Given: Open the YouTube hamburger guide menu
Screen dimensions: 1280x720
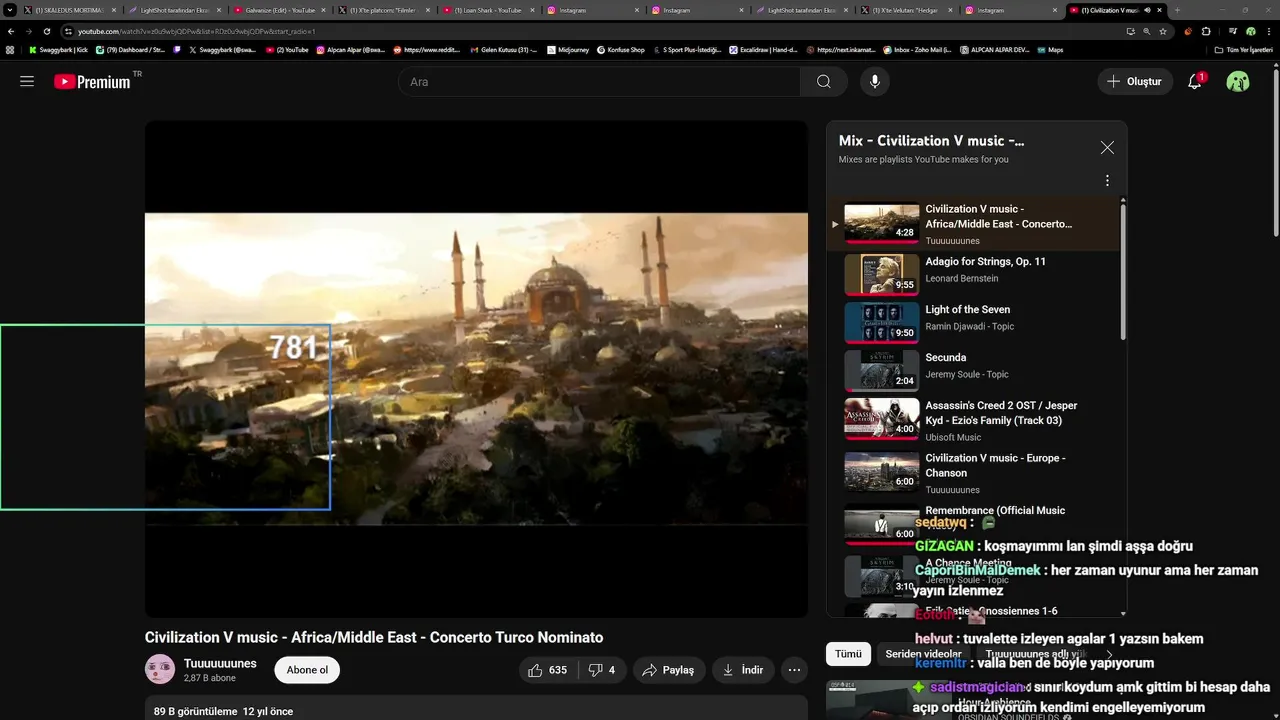Looking at the screenshot, I should (27, 82).
